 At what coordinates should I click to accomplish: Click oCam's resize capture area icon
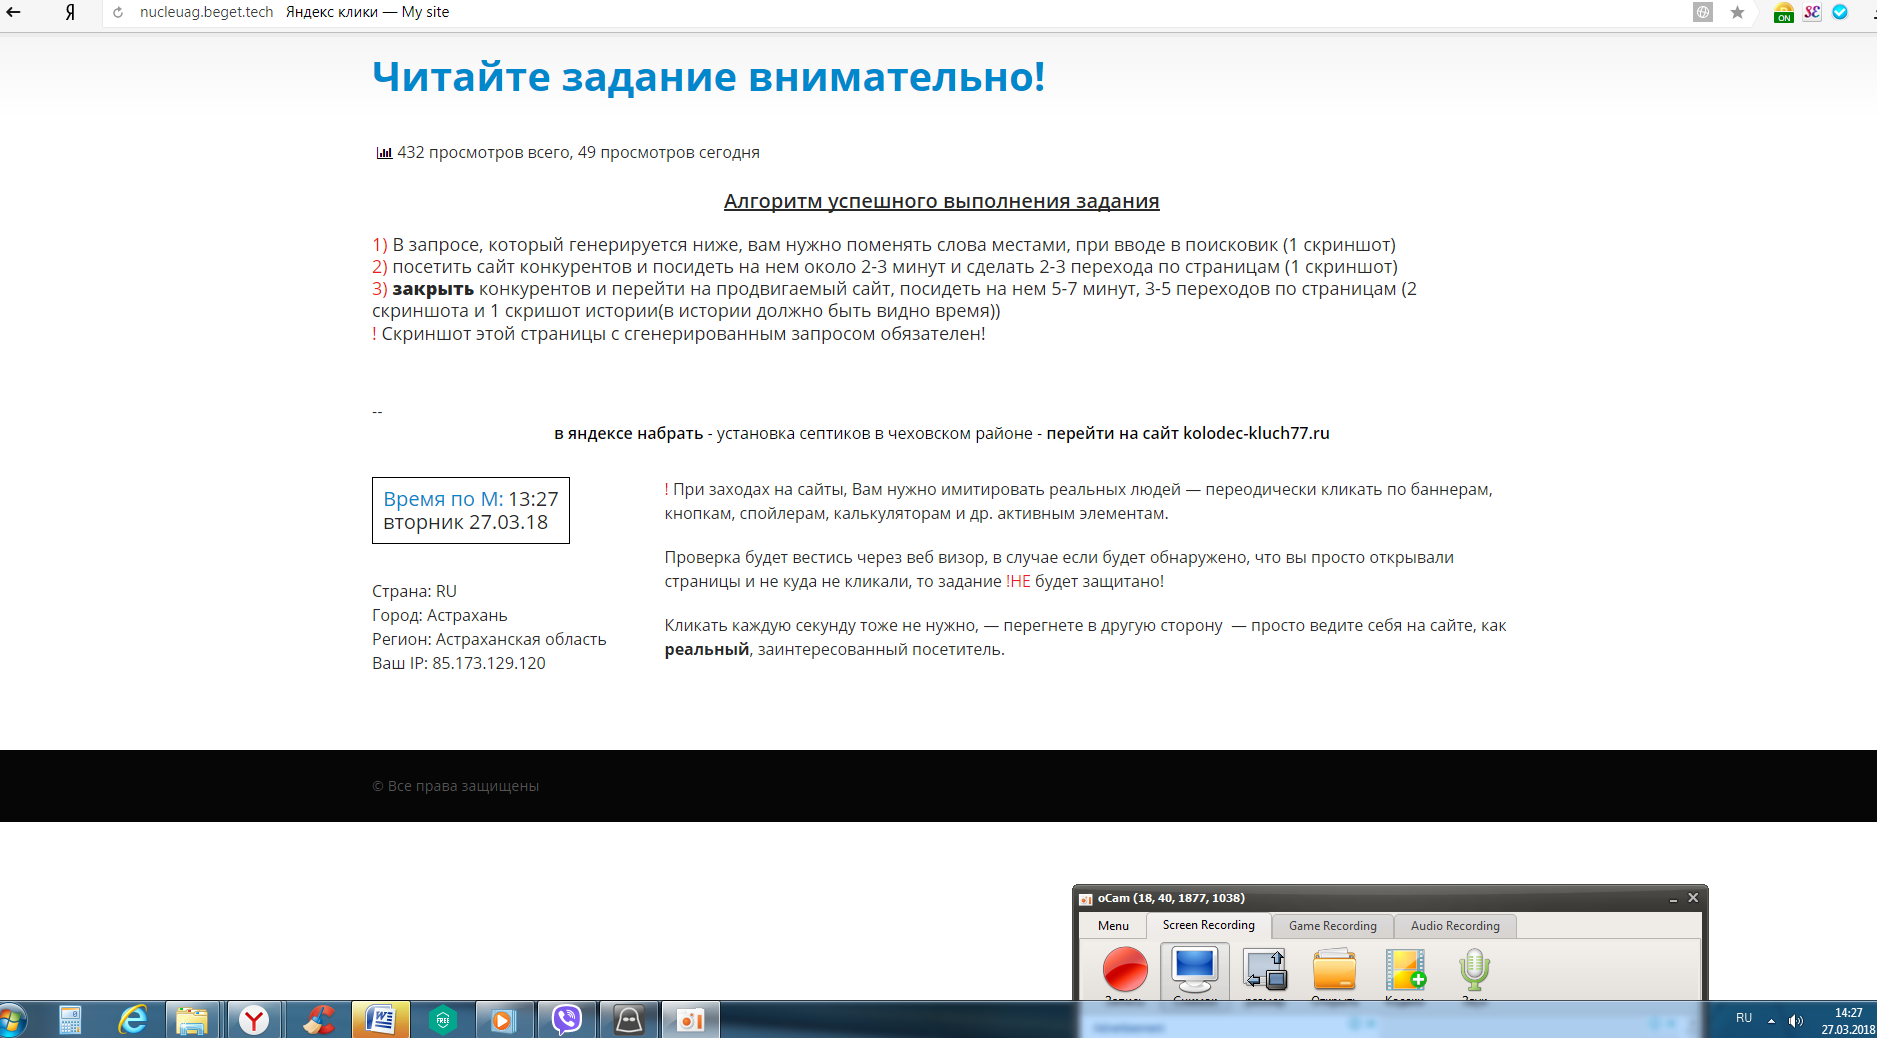1265,970
